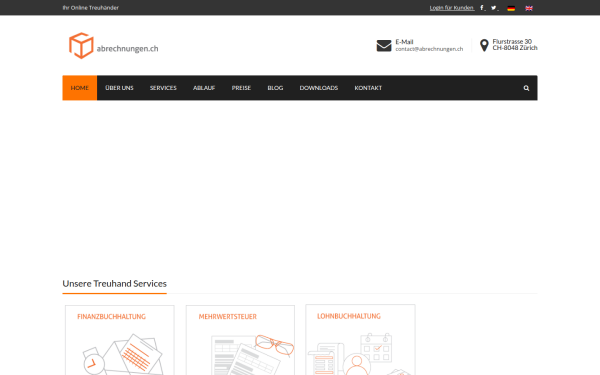The width and height of the screenshot is (600, 375).
Task: Select the HOME menu item
Action: tap(80, 88)
